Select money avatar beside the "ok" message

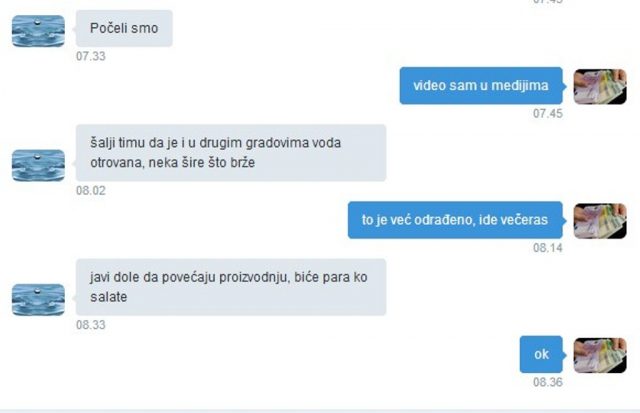coord(600,355)
